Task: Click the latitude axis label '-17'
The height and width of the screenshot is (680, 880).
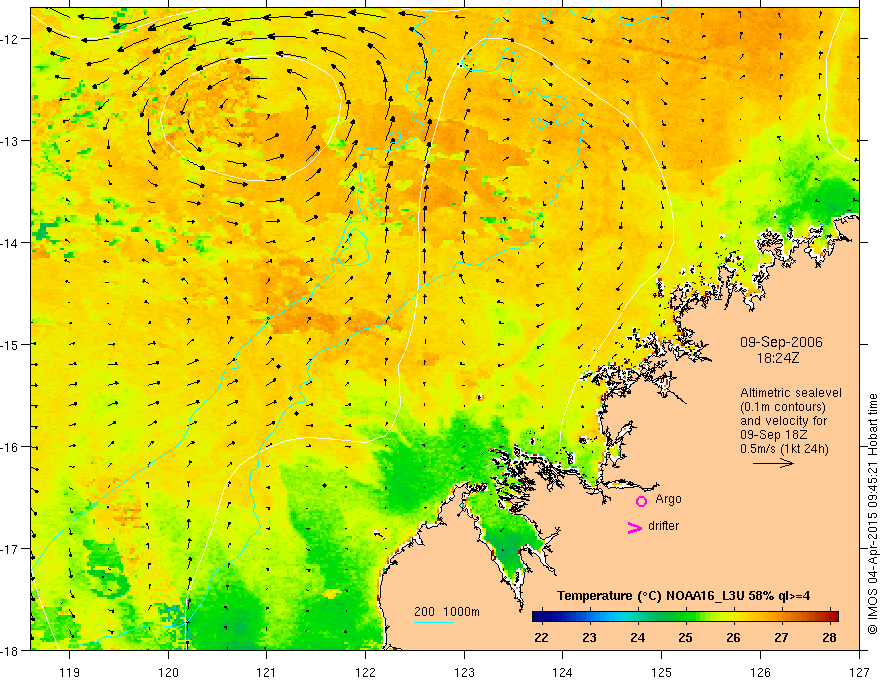Action: pyautogui.click(x=11, y=549)
